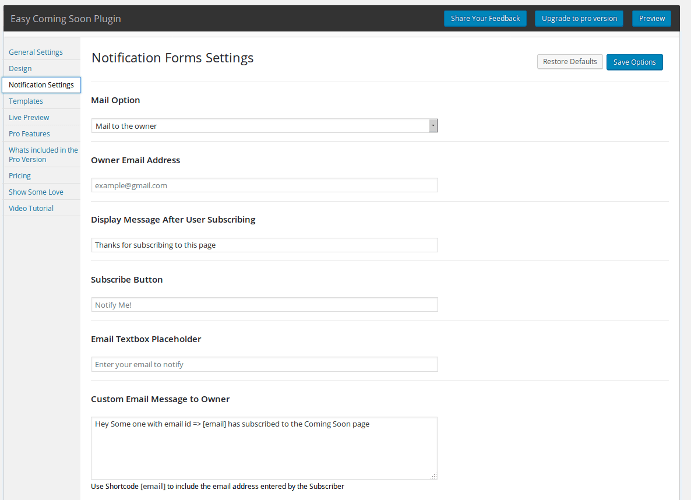Click the Mail Option dropdown arrow
Image resolution: width=691 pixels, height=500 pixels.
(x=433, y=126)
